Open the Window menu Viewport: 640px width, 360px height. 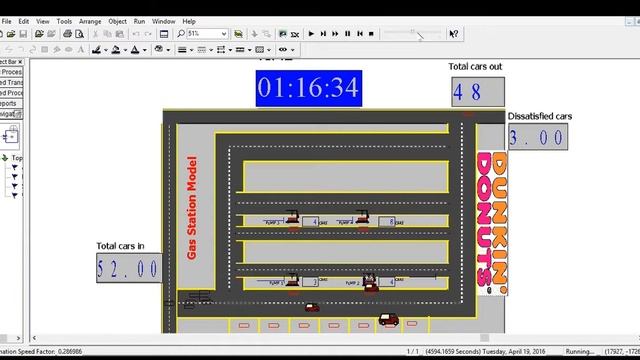[x=163, y=21]
